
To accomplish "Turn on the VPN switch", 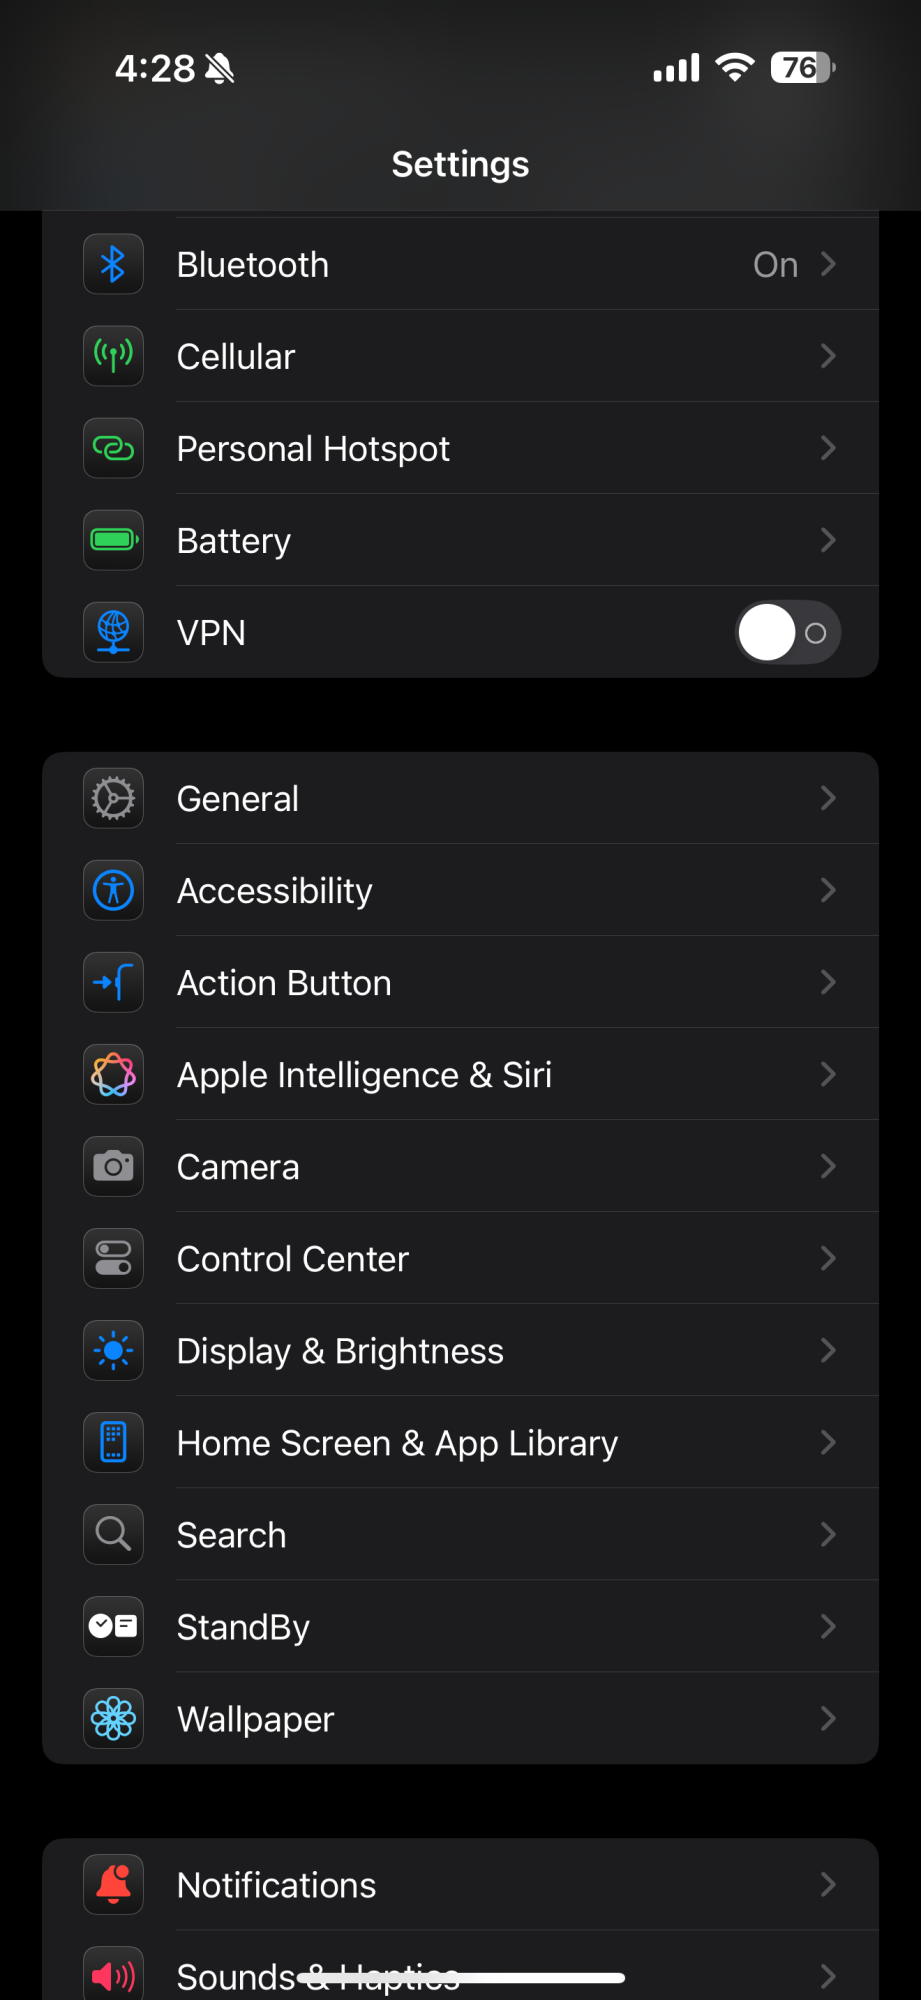I will coord(788,632).
